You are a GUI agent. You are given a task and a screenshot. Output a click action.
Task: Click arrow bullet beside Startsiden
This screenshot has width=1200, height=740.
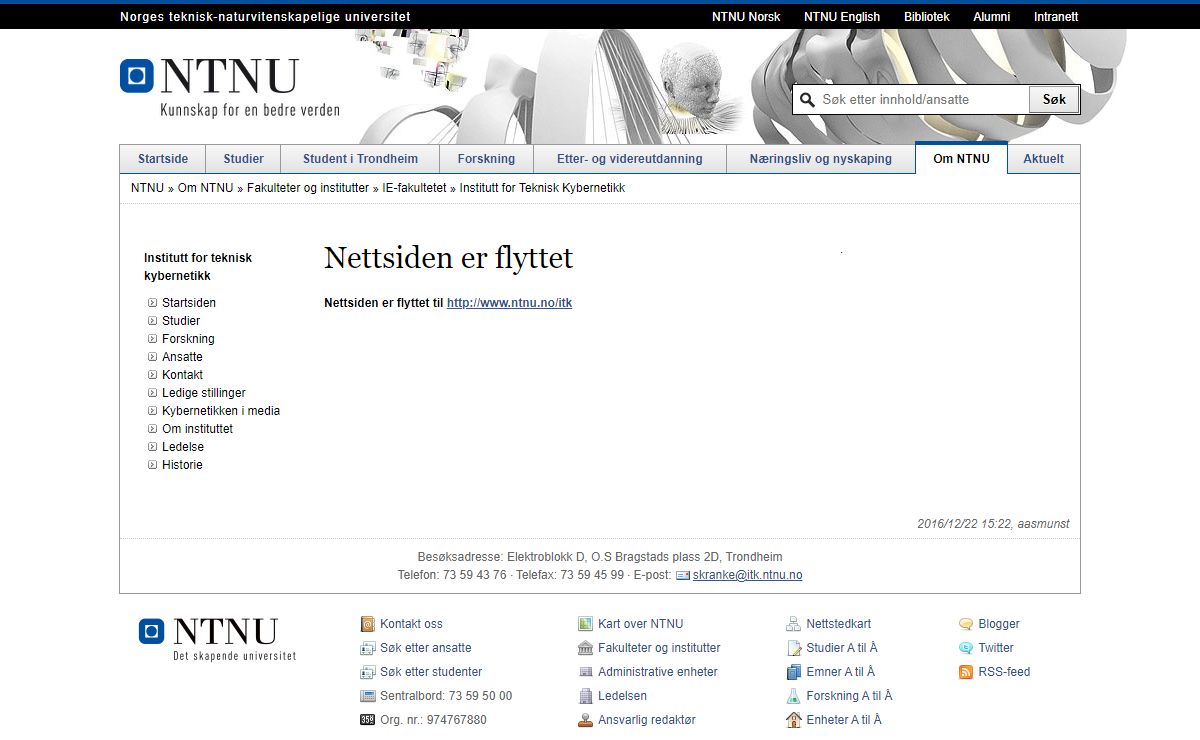coord(152,303)
